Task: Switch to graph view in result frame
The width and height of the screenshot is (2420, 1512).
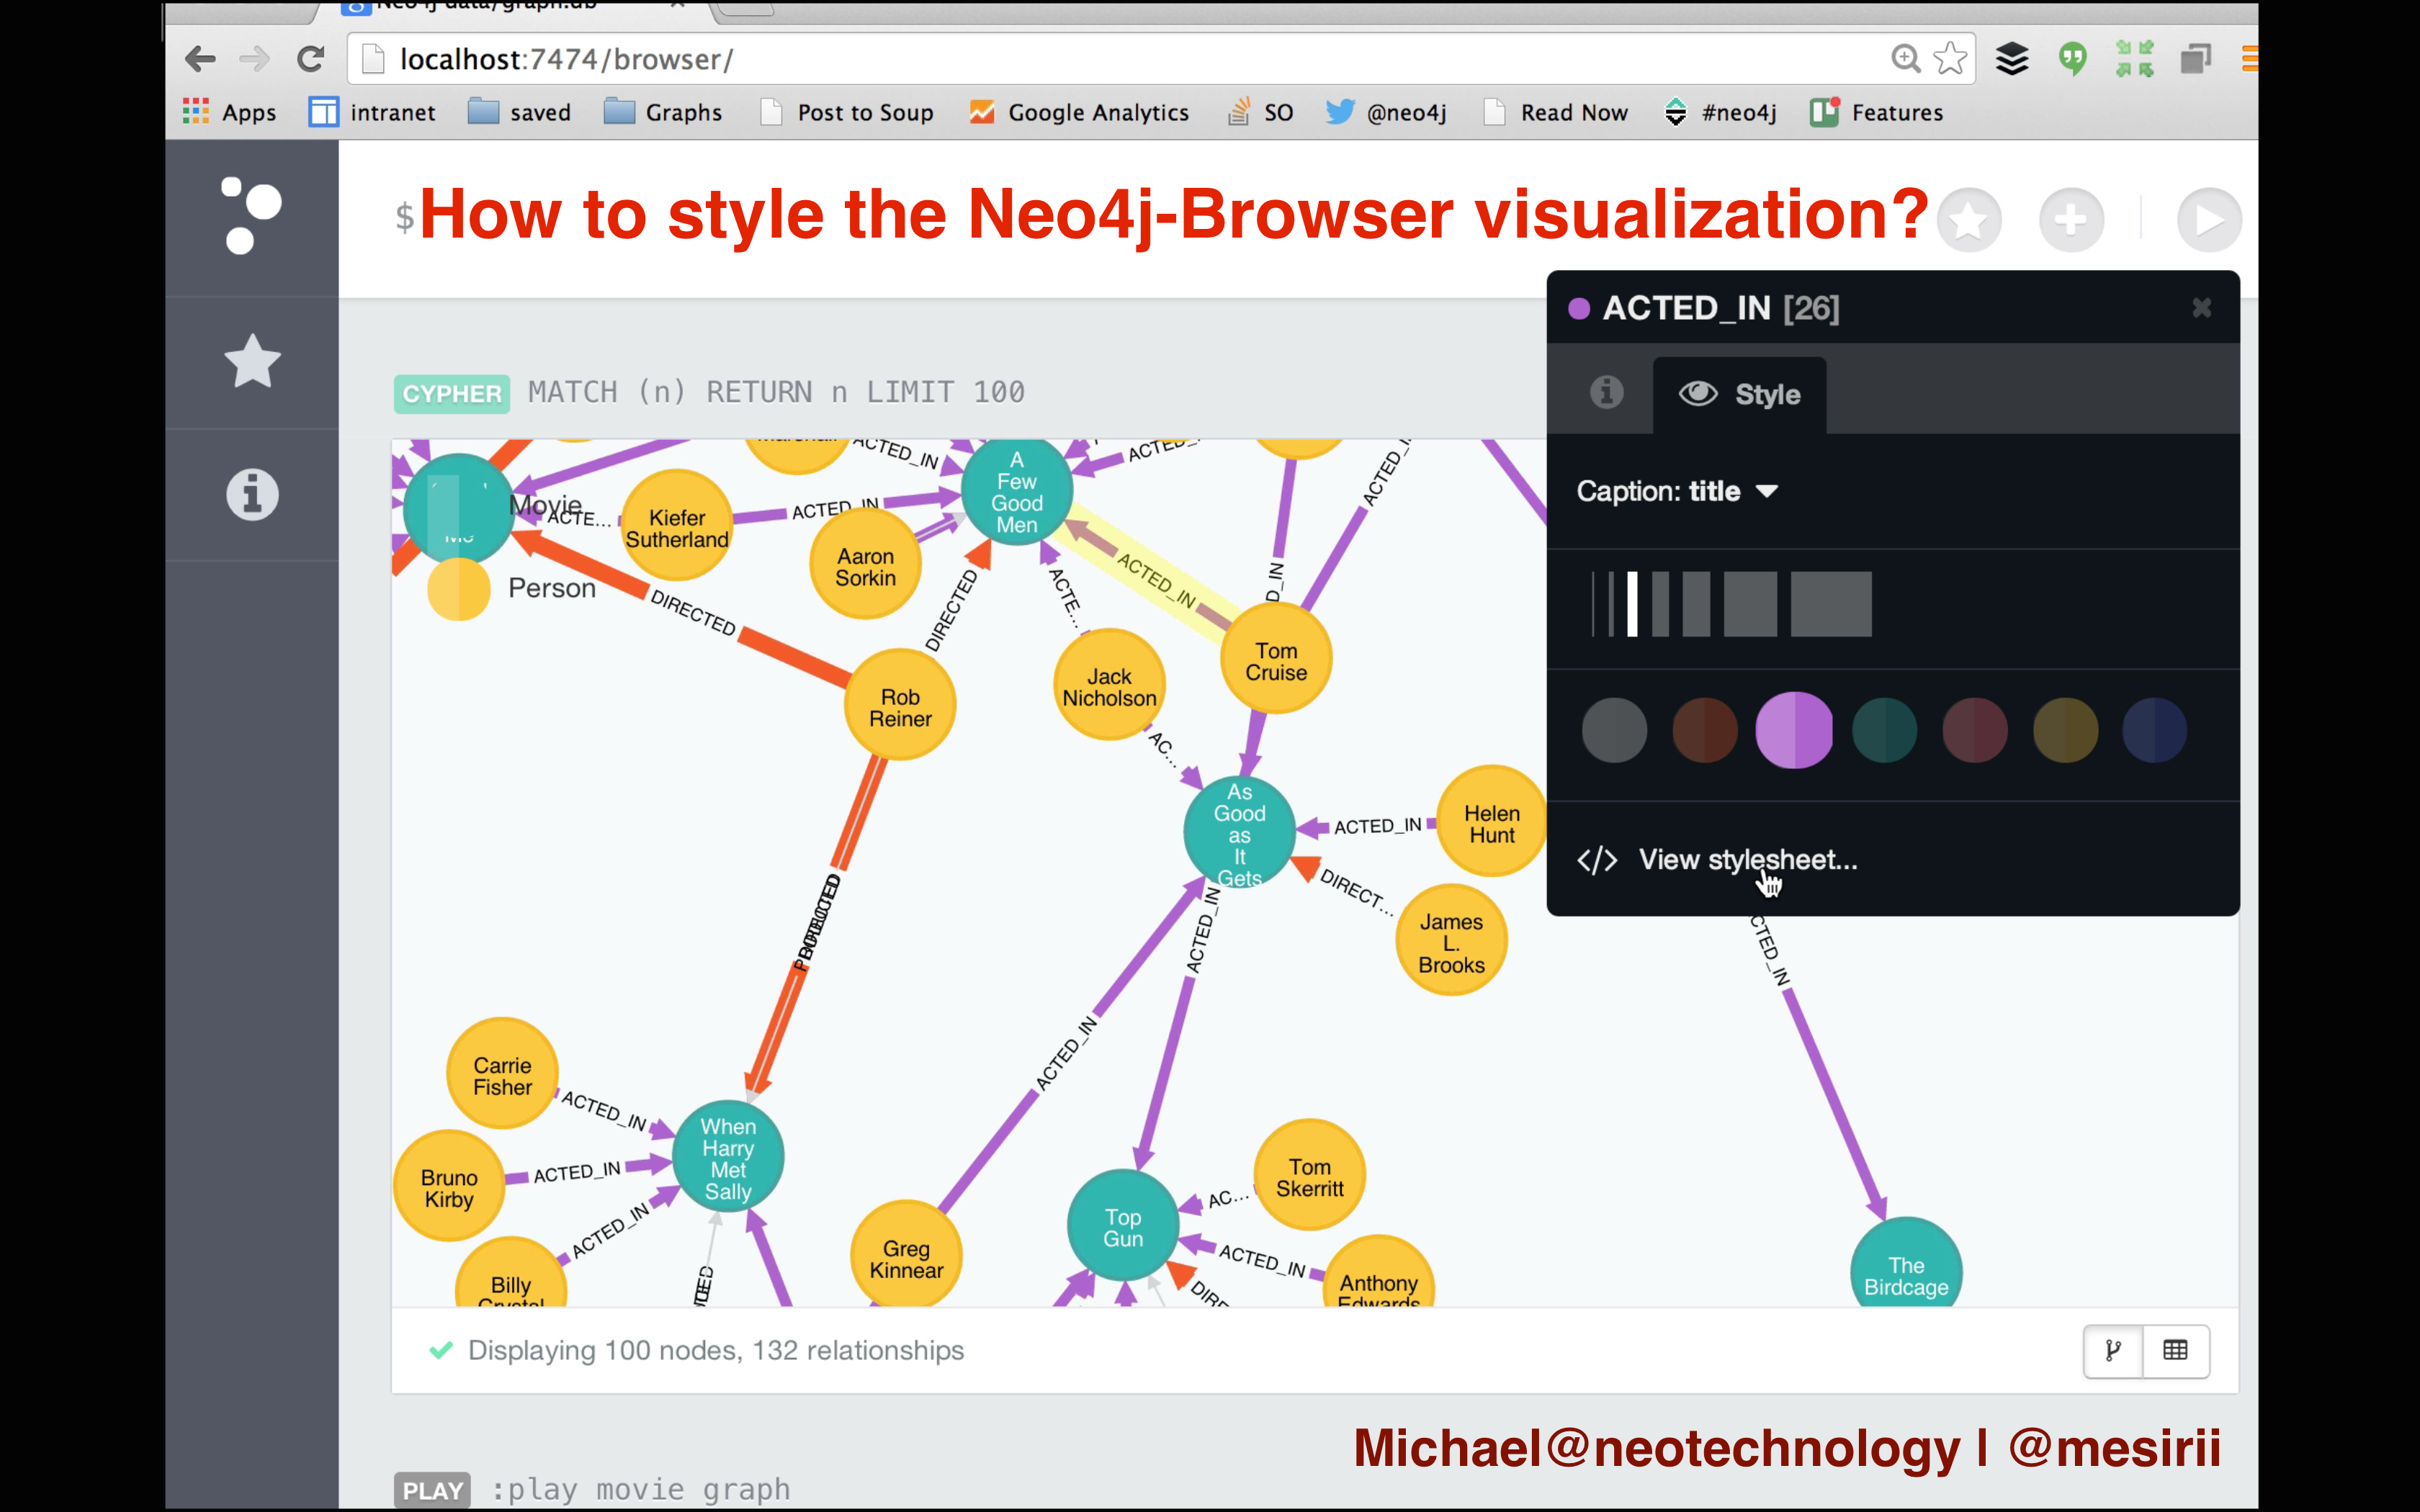Action: 2113,1351
